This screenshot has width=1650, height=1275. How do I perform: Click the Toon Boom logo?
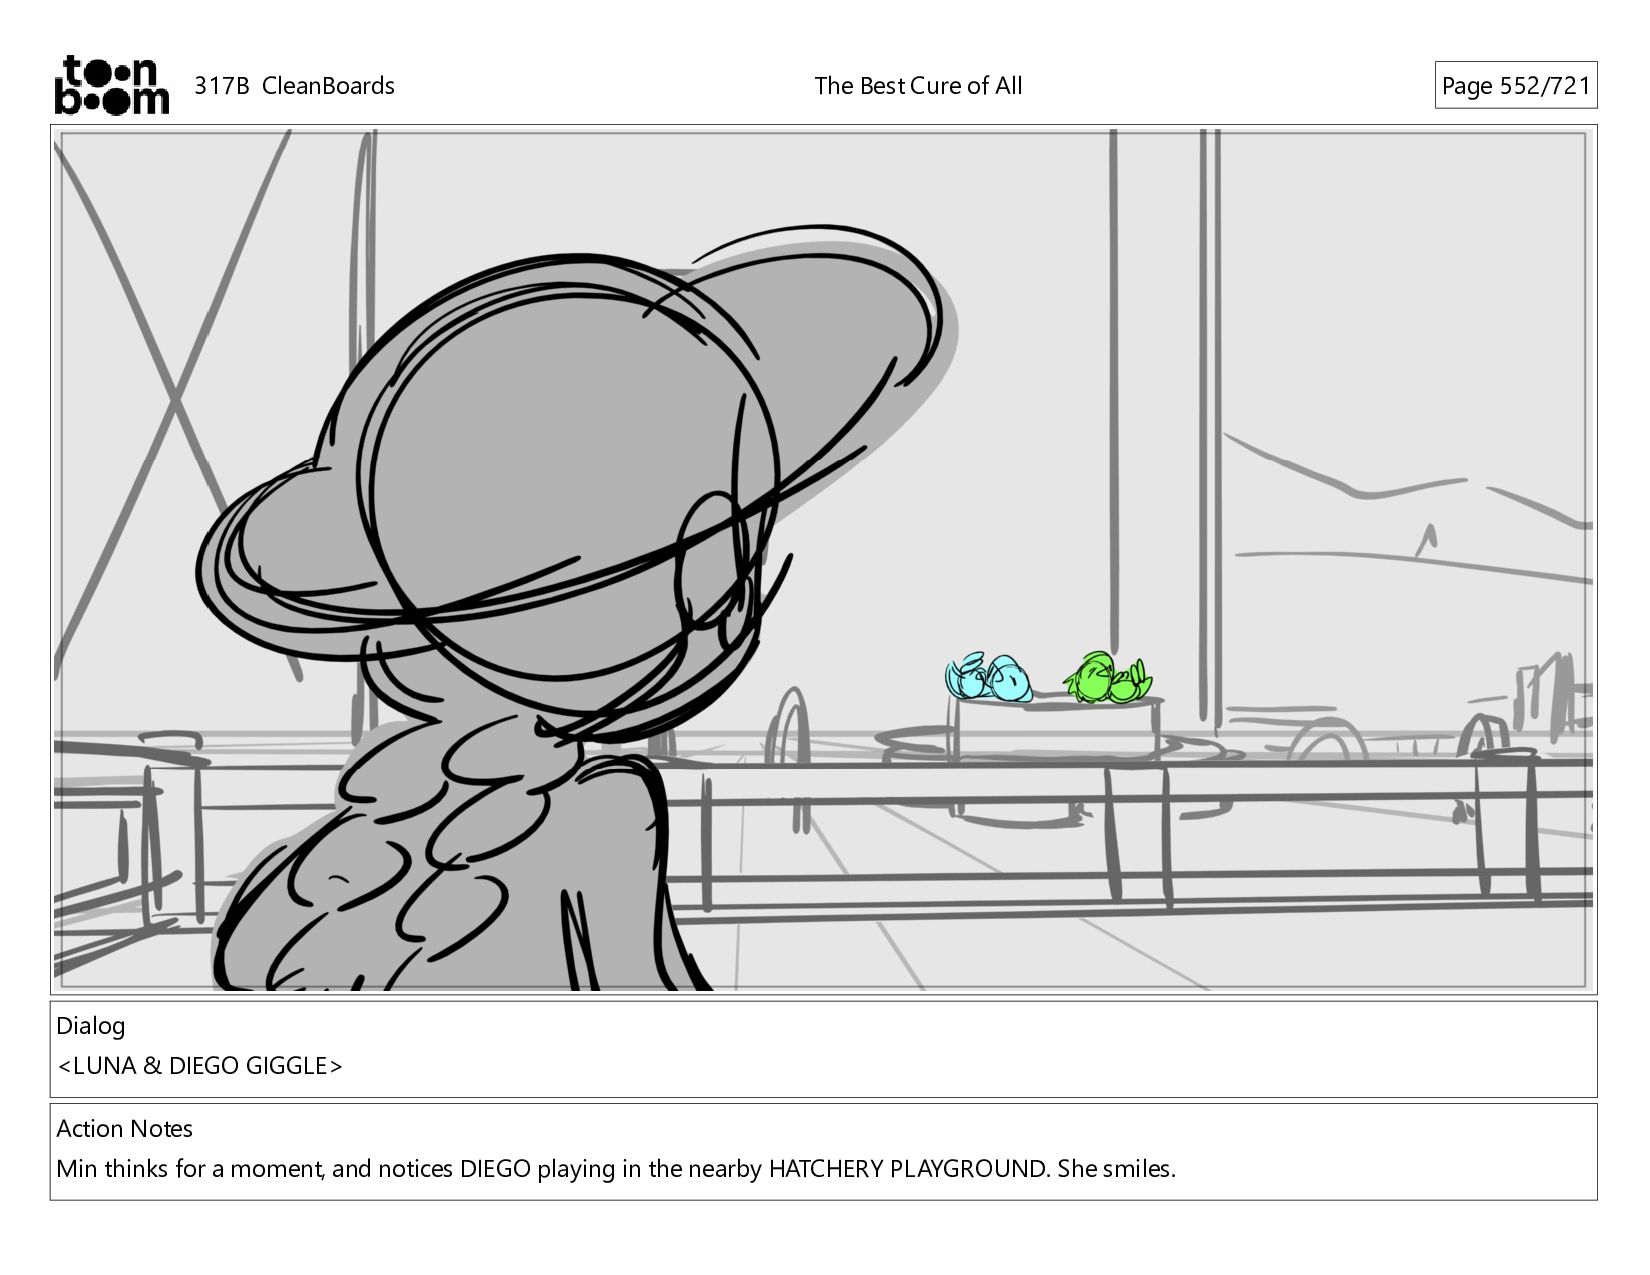[111, 85]
